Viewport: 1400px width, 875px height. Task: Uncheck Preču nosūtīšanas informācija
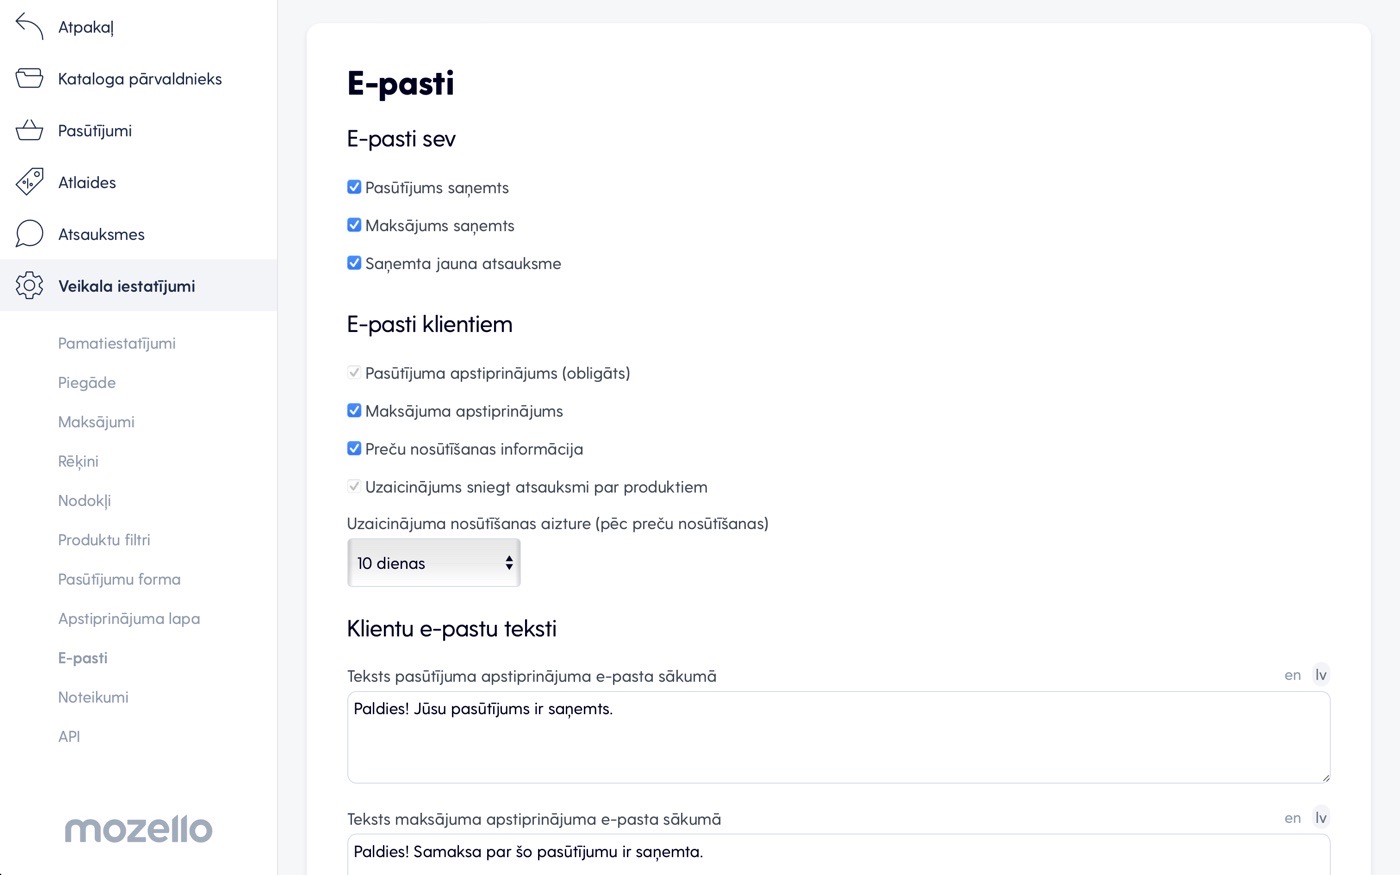(354, 448)
